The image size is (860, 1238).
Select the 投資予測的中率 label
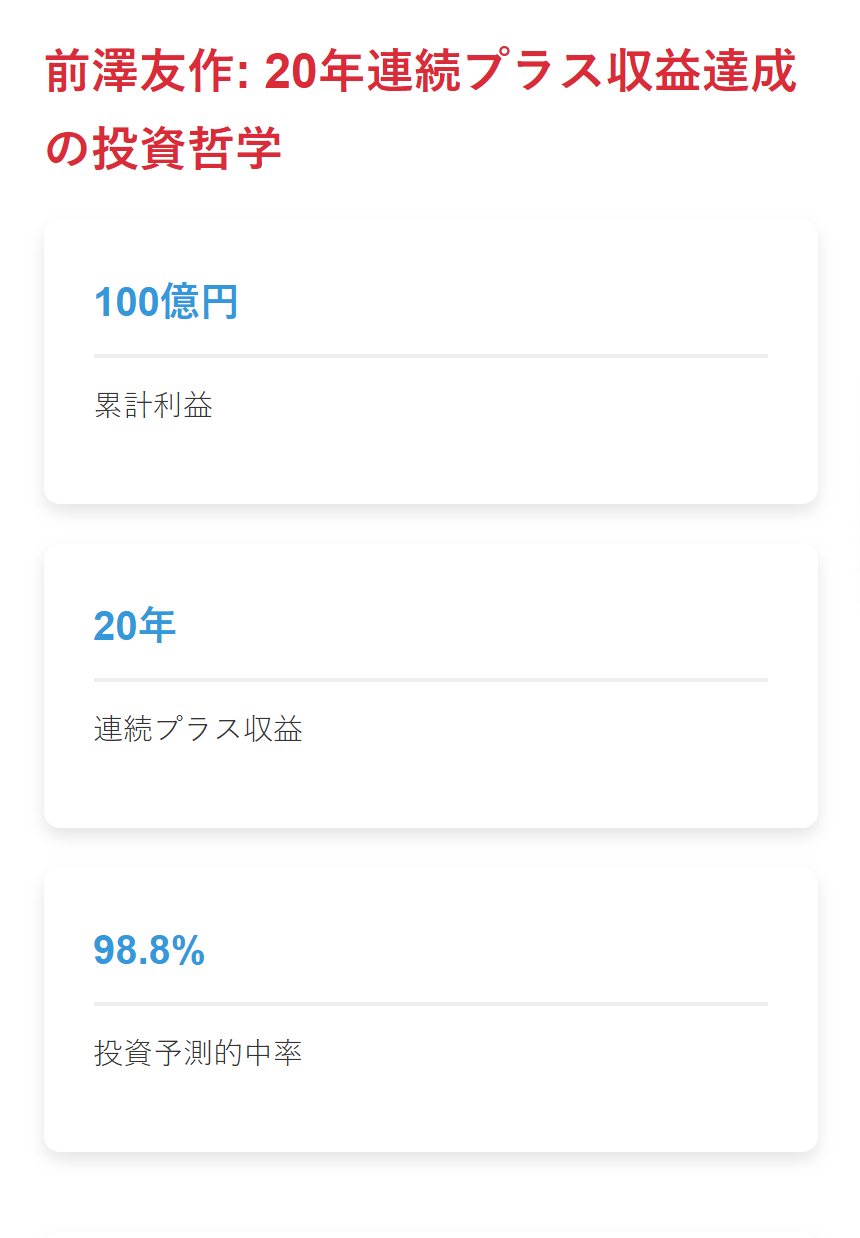198,1053
